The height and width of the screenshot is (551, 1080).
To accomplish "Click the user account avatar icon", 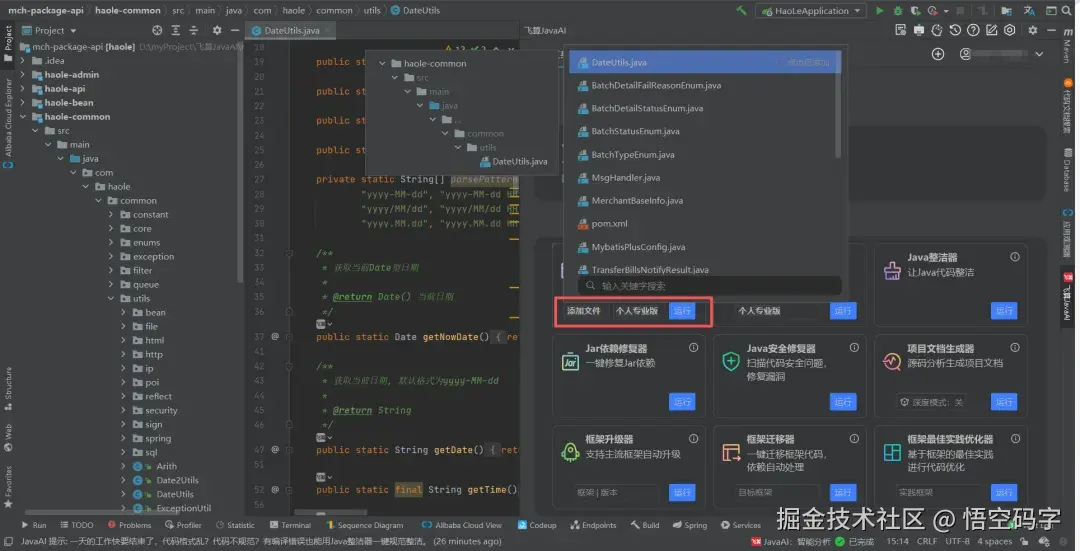I will coord(966,54).
